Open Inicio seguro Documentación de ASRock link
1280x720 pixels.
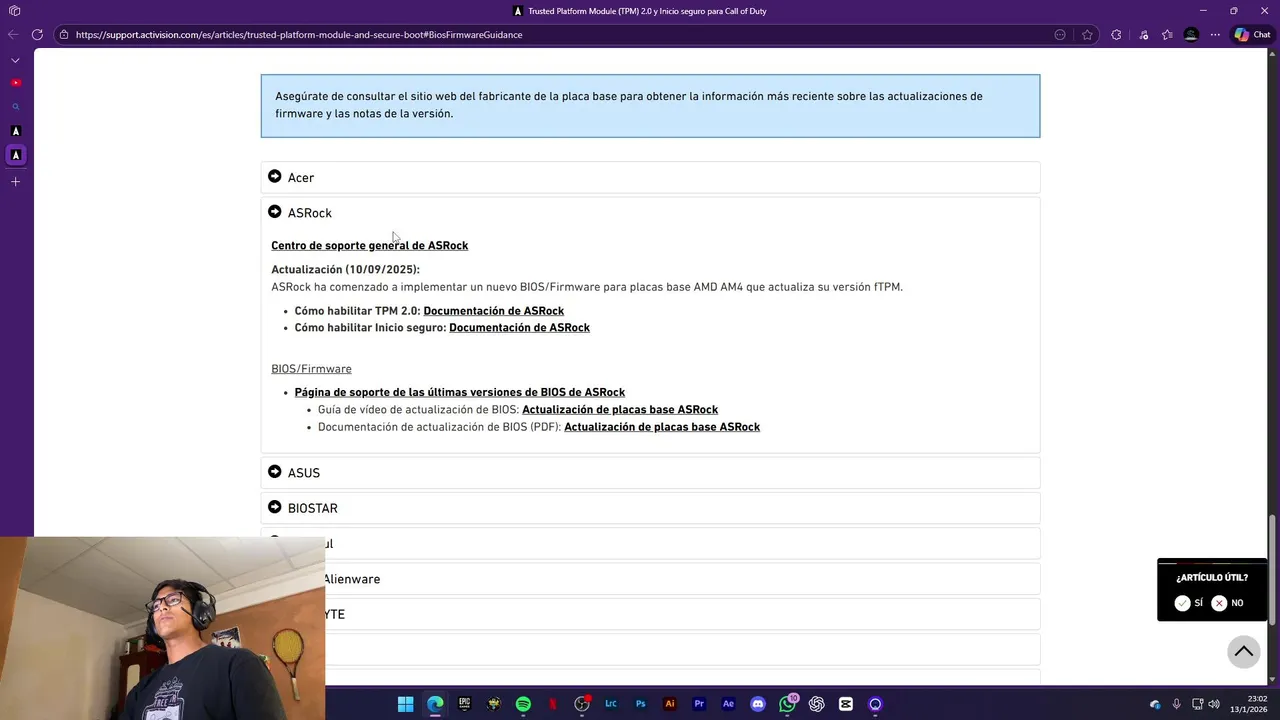519,328
